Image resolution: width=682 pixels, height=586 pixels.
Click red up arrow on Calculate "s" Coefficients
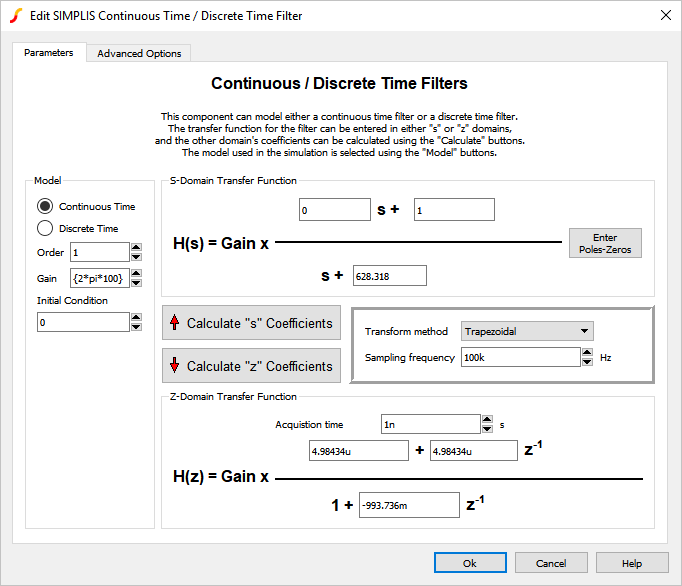click(174, 323)
